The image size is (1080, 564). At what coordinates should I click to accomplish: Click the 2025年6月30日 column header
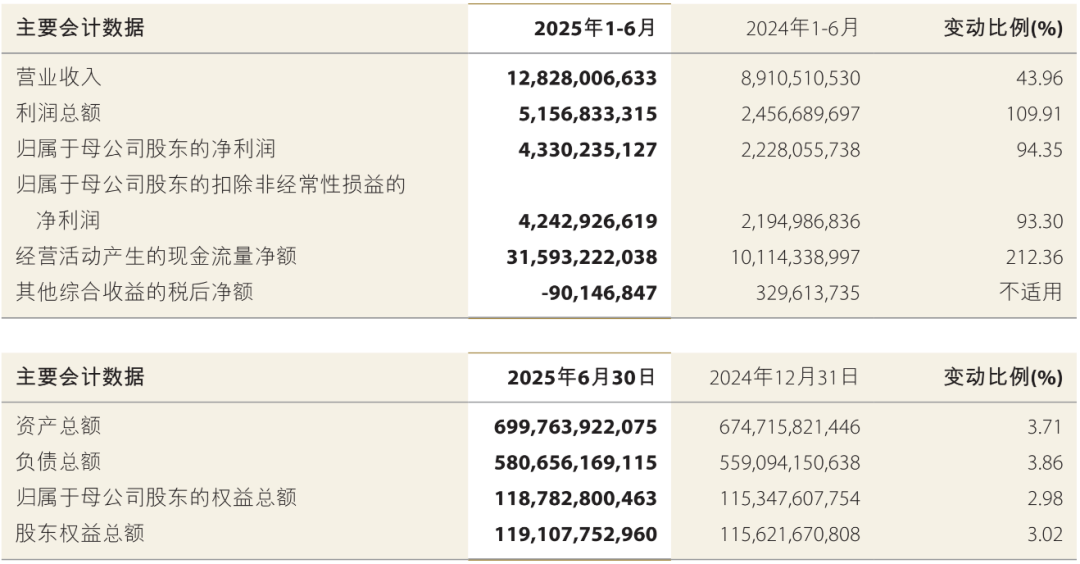tap(581, 377)
